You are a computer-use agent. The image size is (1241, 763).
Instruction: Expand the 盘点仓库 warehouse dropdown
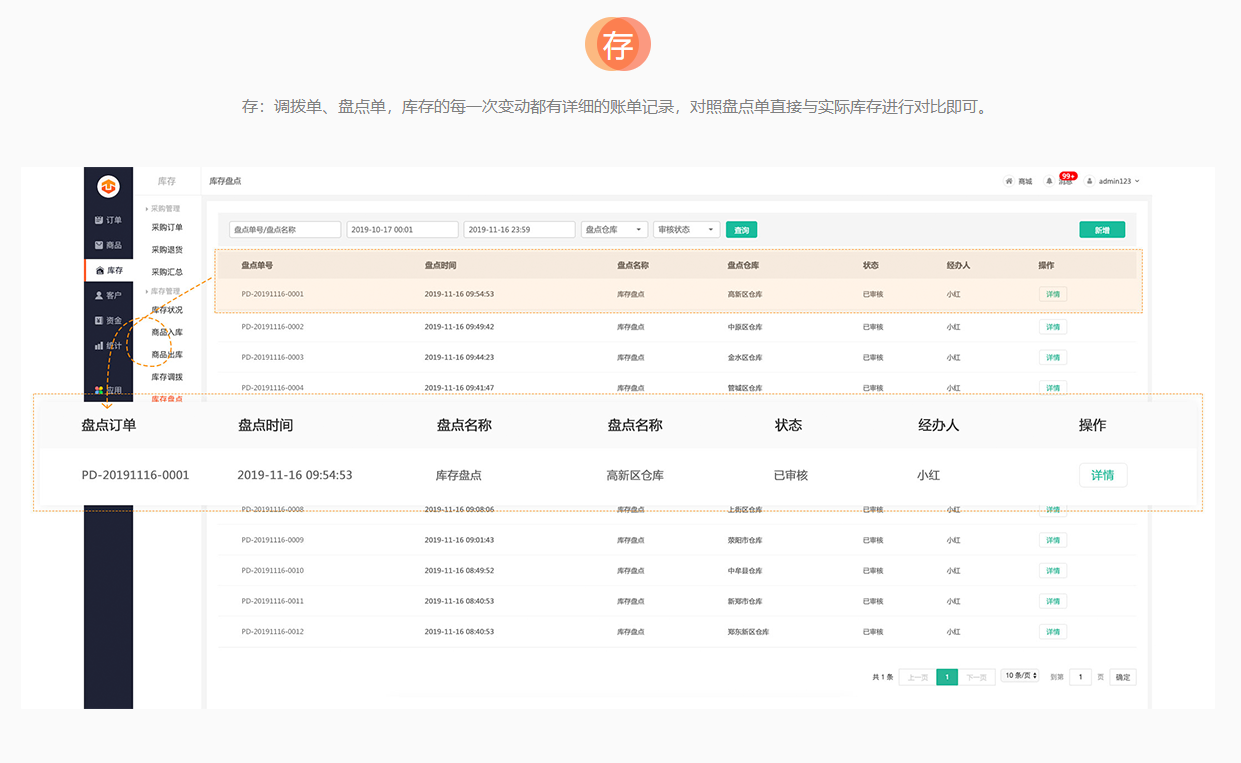(x=614, y=230)
